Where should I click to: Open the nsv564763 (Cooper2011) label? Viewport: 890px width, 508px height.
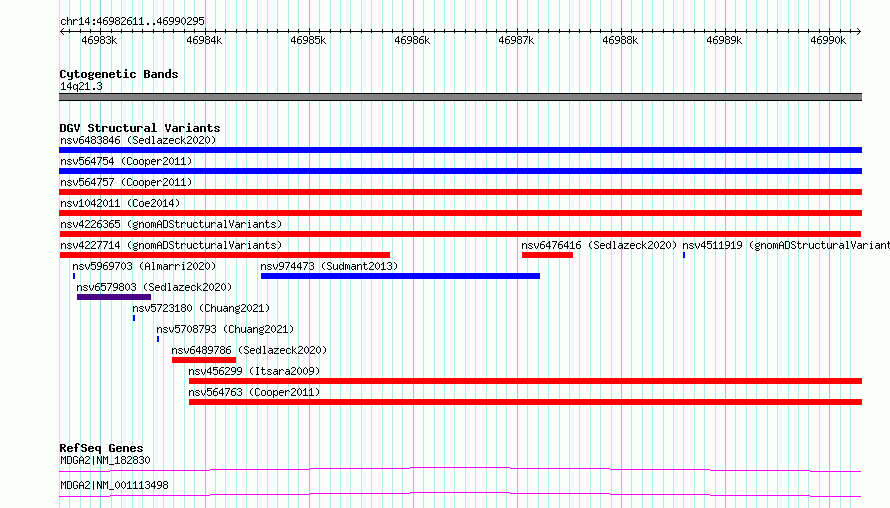(x=254, y=392)
